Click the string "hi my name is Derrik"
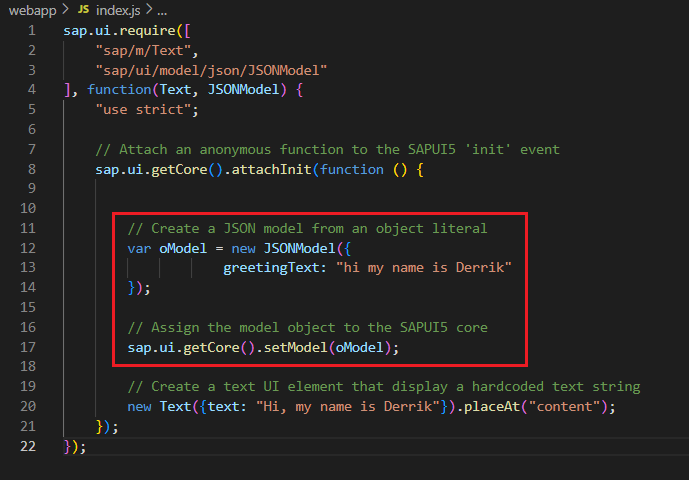Screen dimensions: 689x480 point(424,268)
